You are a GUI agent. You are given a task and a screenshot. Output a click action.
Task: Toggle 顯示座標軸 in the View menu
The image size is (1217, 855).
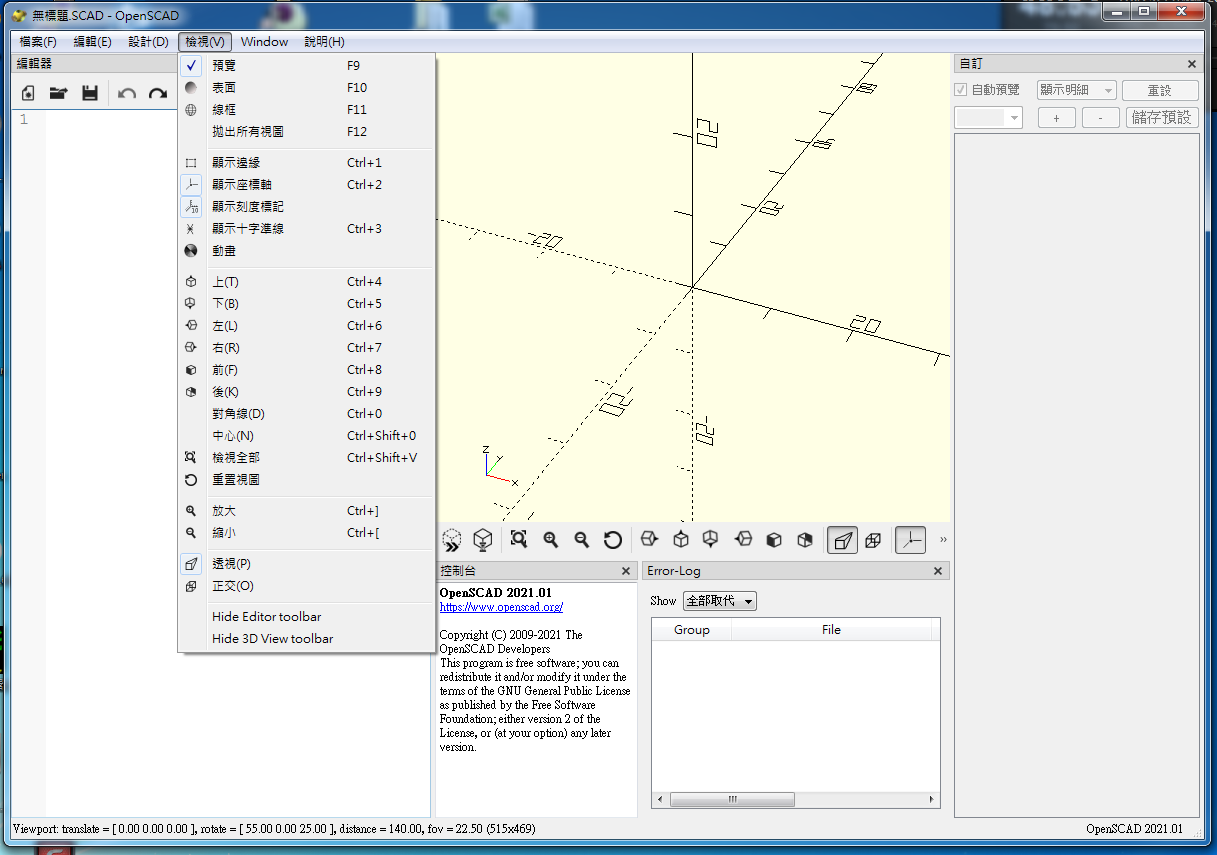pyautogui.click(x=306, y=184)
